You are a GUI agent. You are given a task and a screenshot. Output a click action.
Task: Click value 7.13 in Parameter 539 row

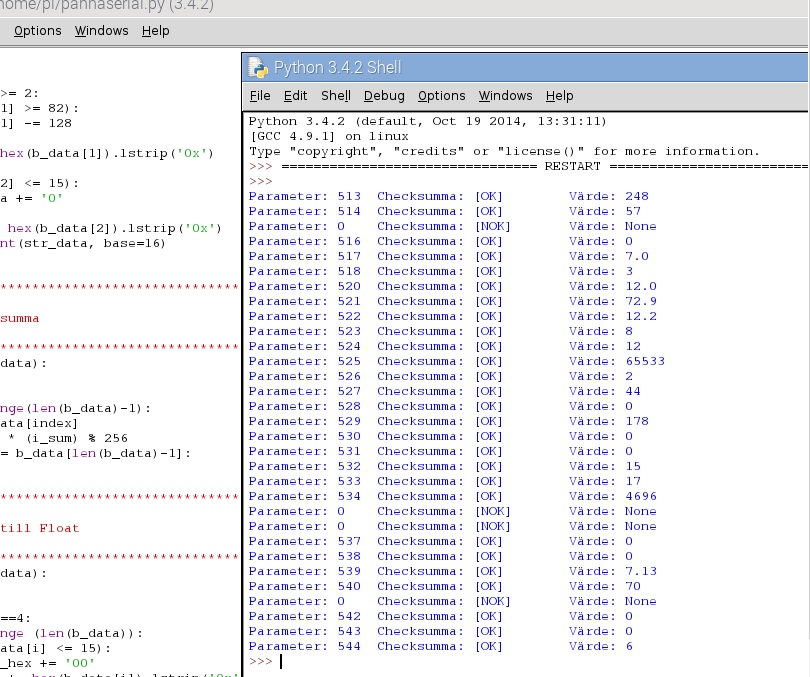641,571
